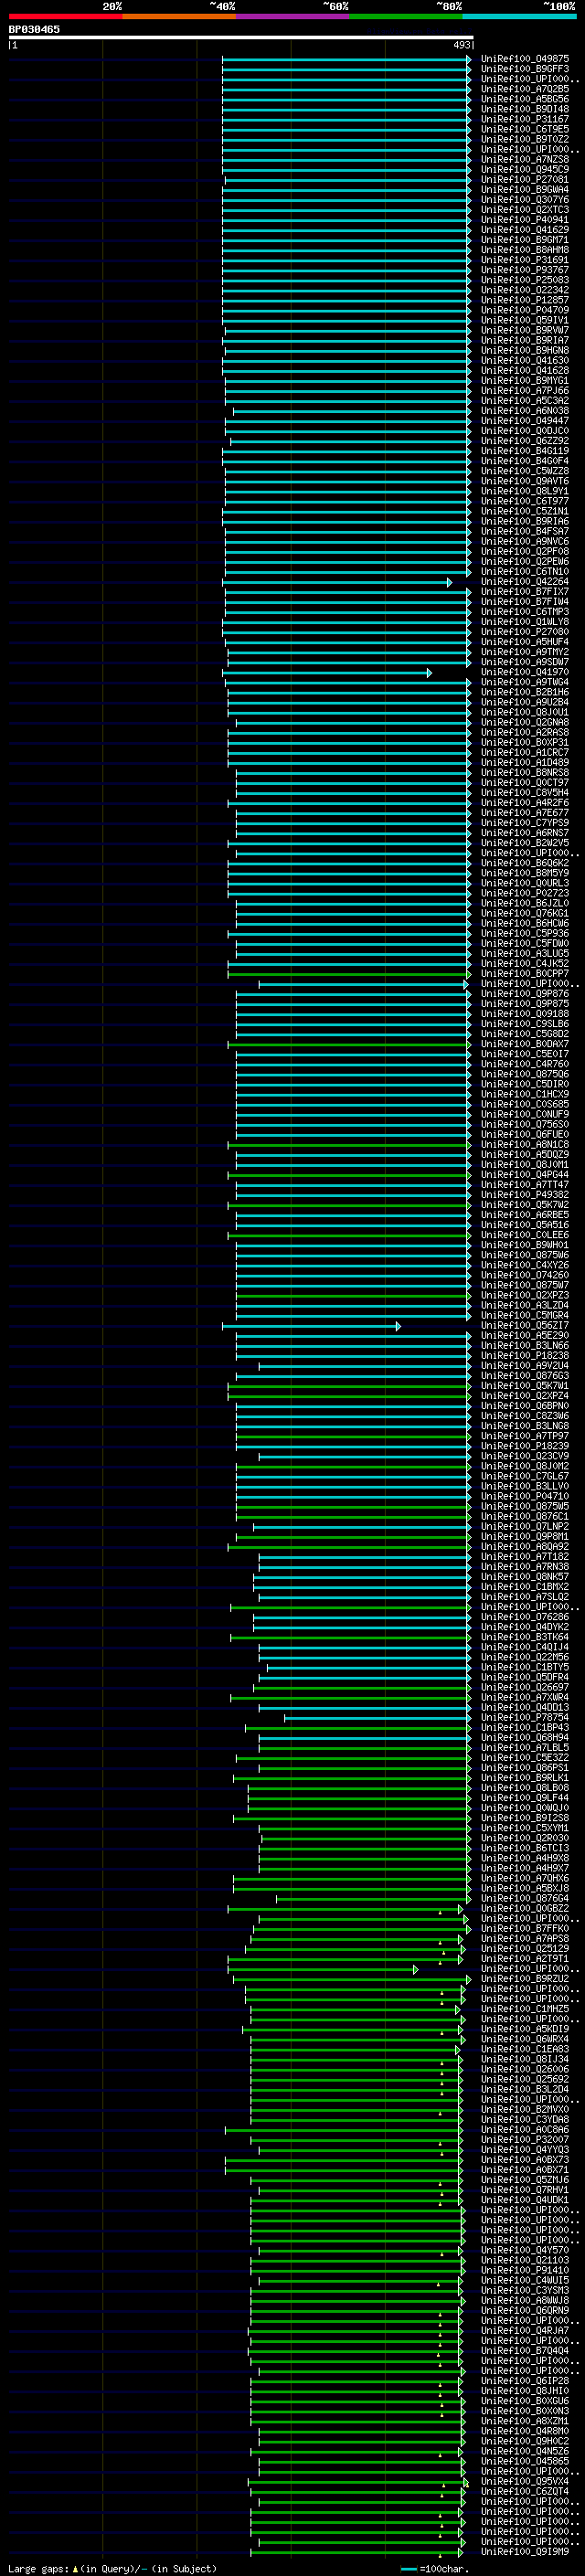Image resolution: width=585 pixels, height=2576 pixels.
Task: Click the purple ~60% identity legend segment
Action: pyautogui.click(x=293, y=16)
